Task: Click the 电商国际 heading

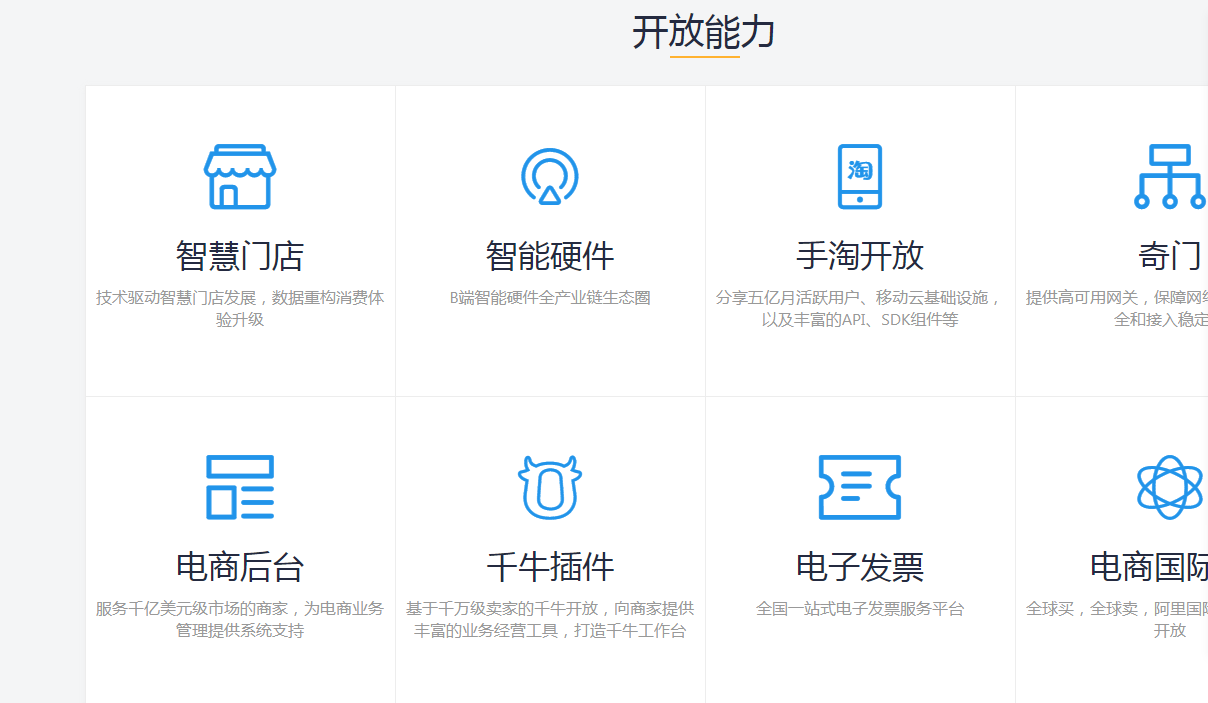Action: (x=1149, y=567)
